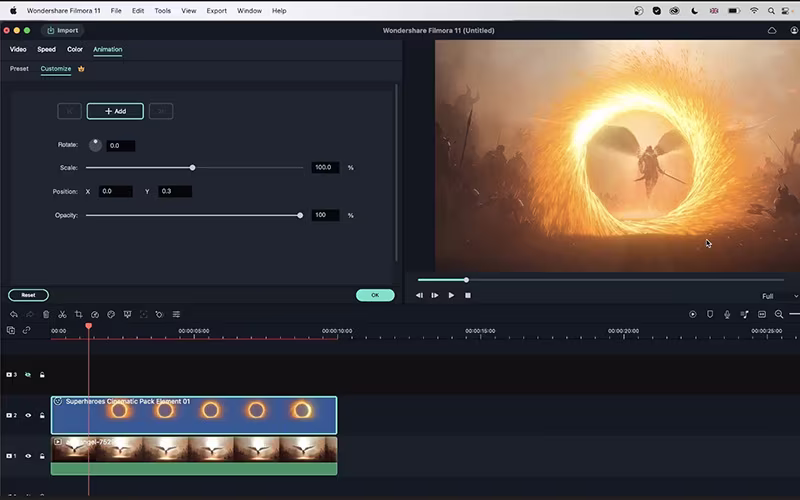Screen dimensions: 800x500
Task: Stop preview playback
Action: [467, 295]
